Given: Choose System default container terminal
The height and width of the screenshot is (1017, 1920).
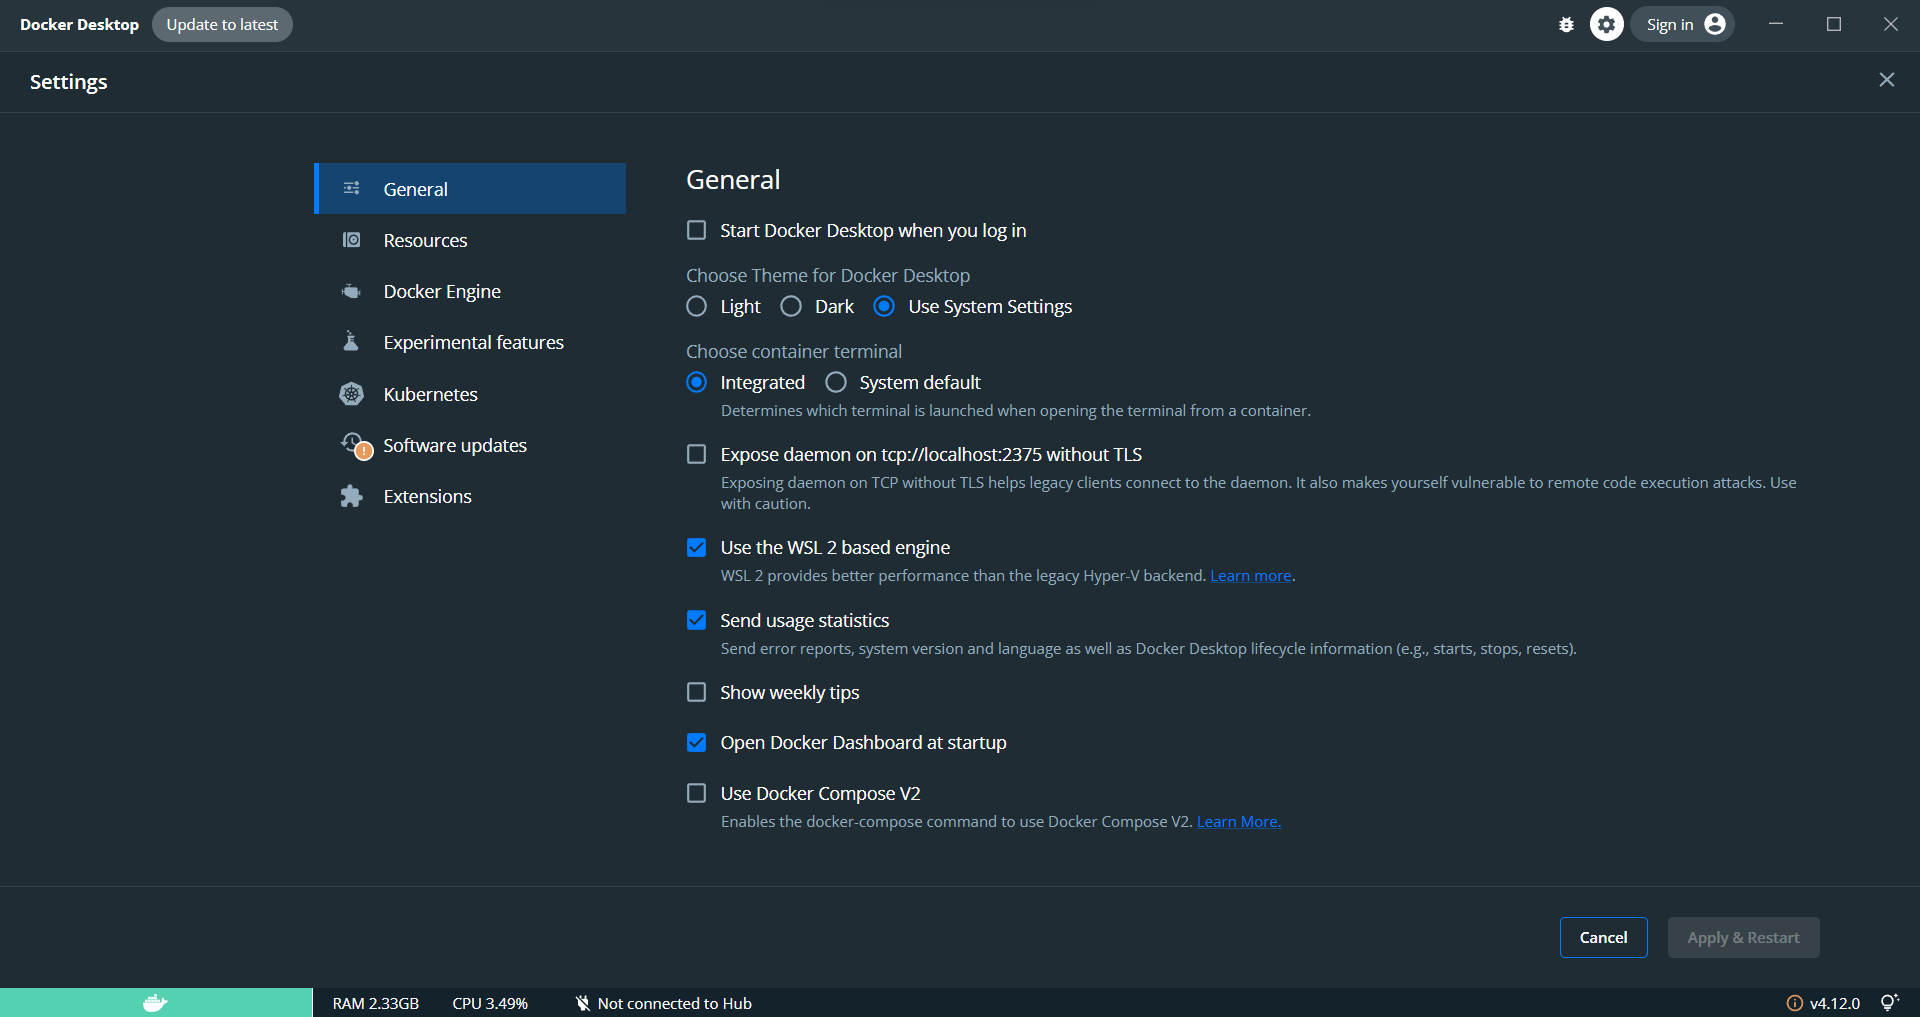Looking at the screenshot, I should (x=836, y=382).
